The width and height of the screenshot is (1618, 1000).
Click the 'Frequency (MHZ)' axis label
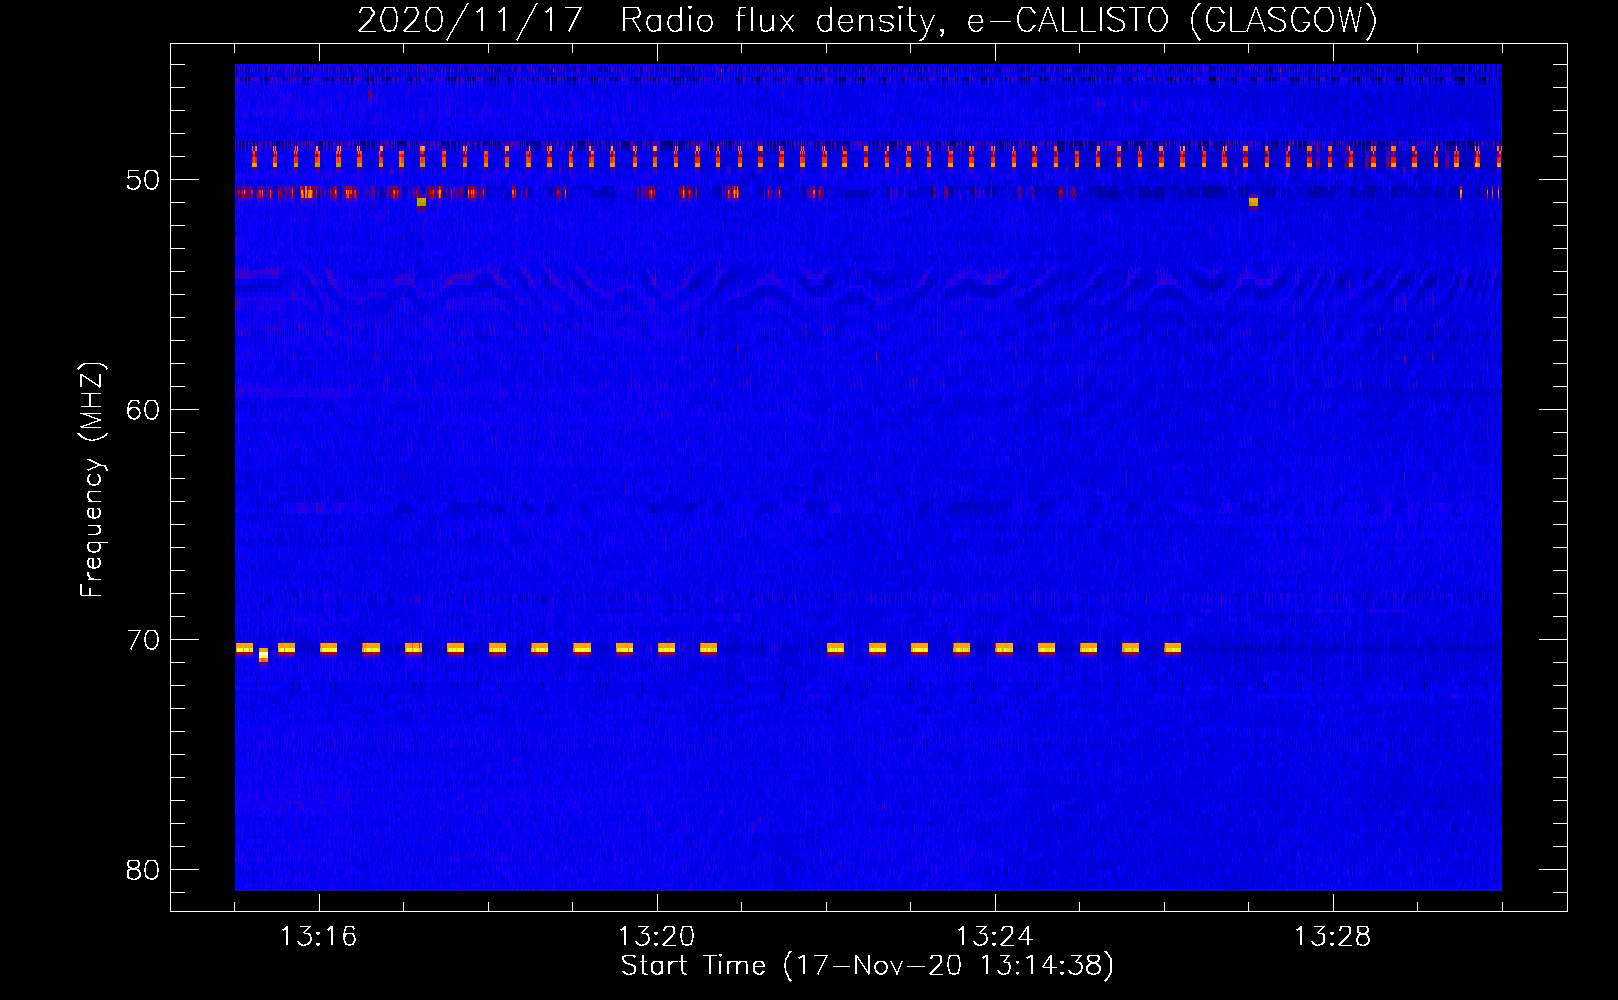(92, 480)
